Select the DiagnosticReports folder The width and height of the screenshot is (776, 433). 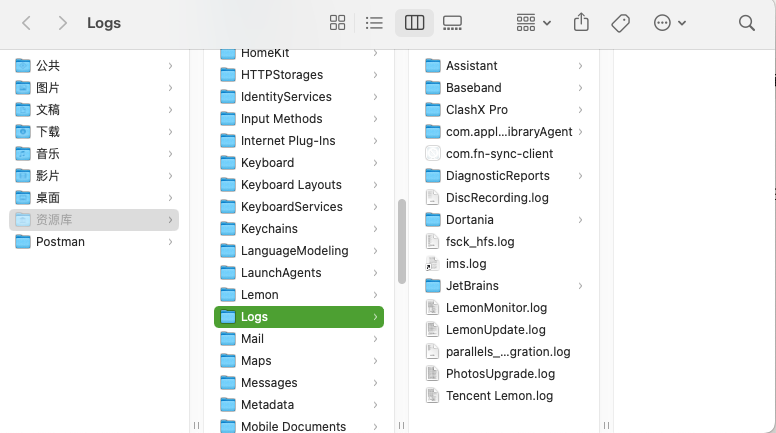[x=504, y=176]
